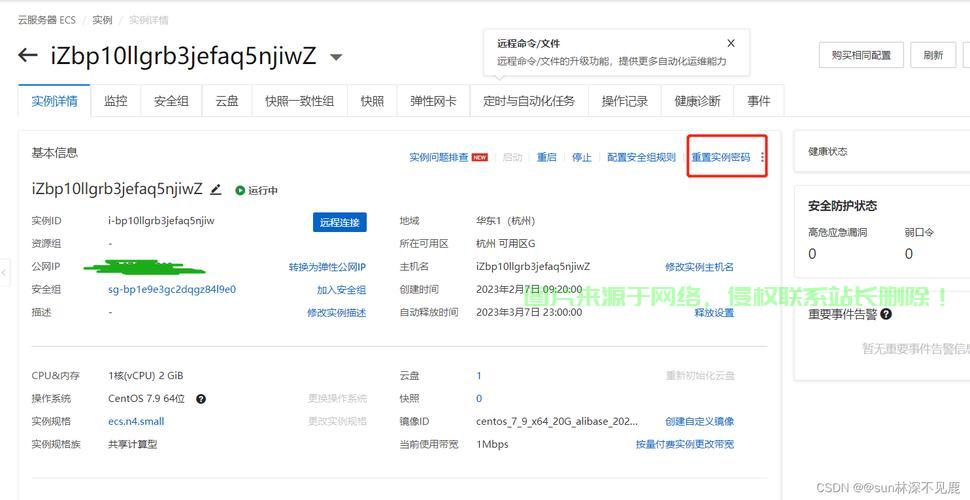Click the creation time 2023年2月7日 09:20:00
The image size is (970, 500).
pos(529,290)
